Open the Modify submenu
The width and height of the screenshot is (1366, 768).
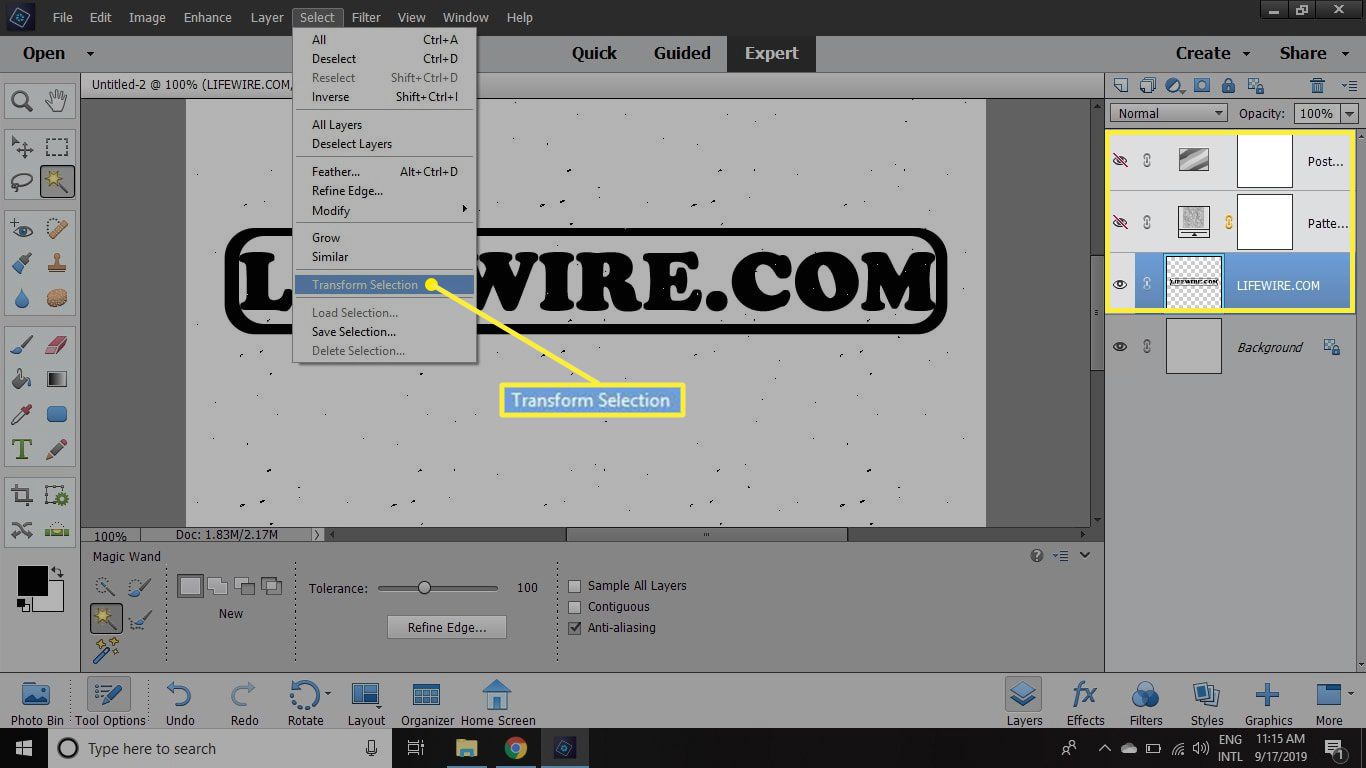click(384, 210)
